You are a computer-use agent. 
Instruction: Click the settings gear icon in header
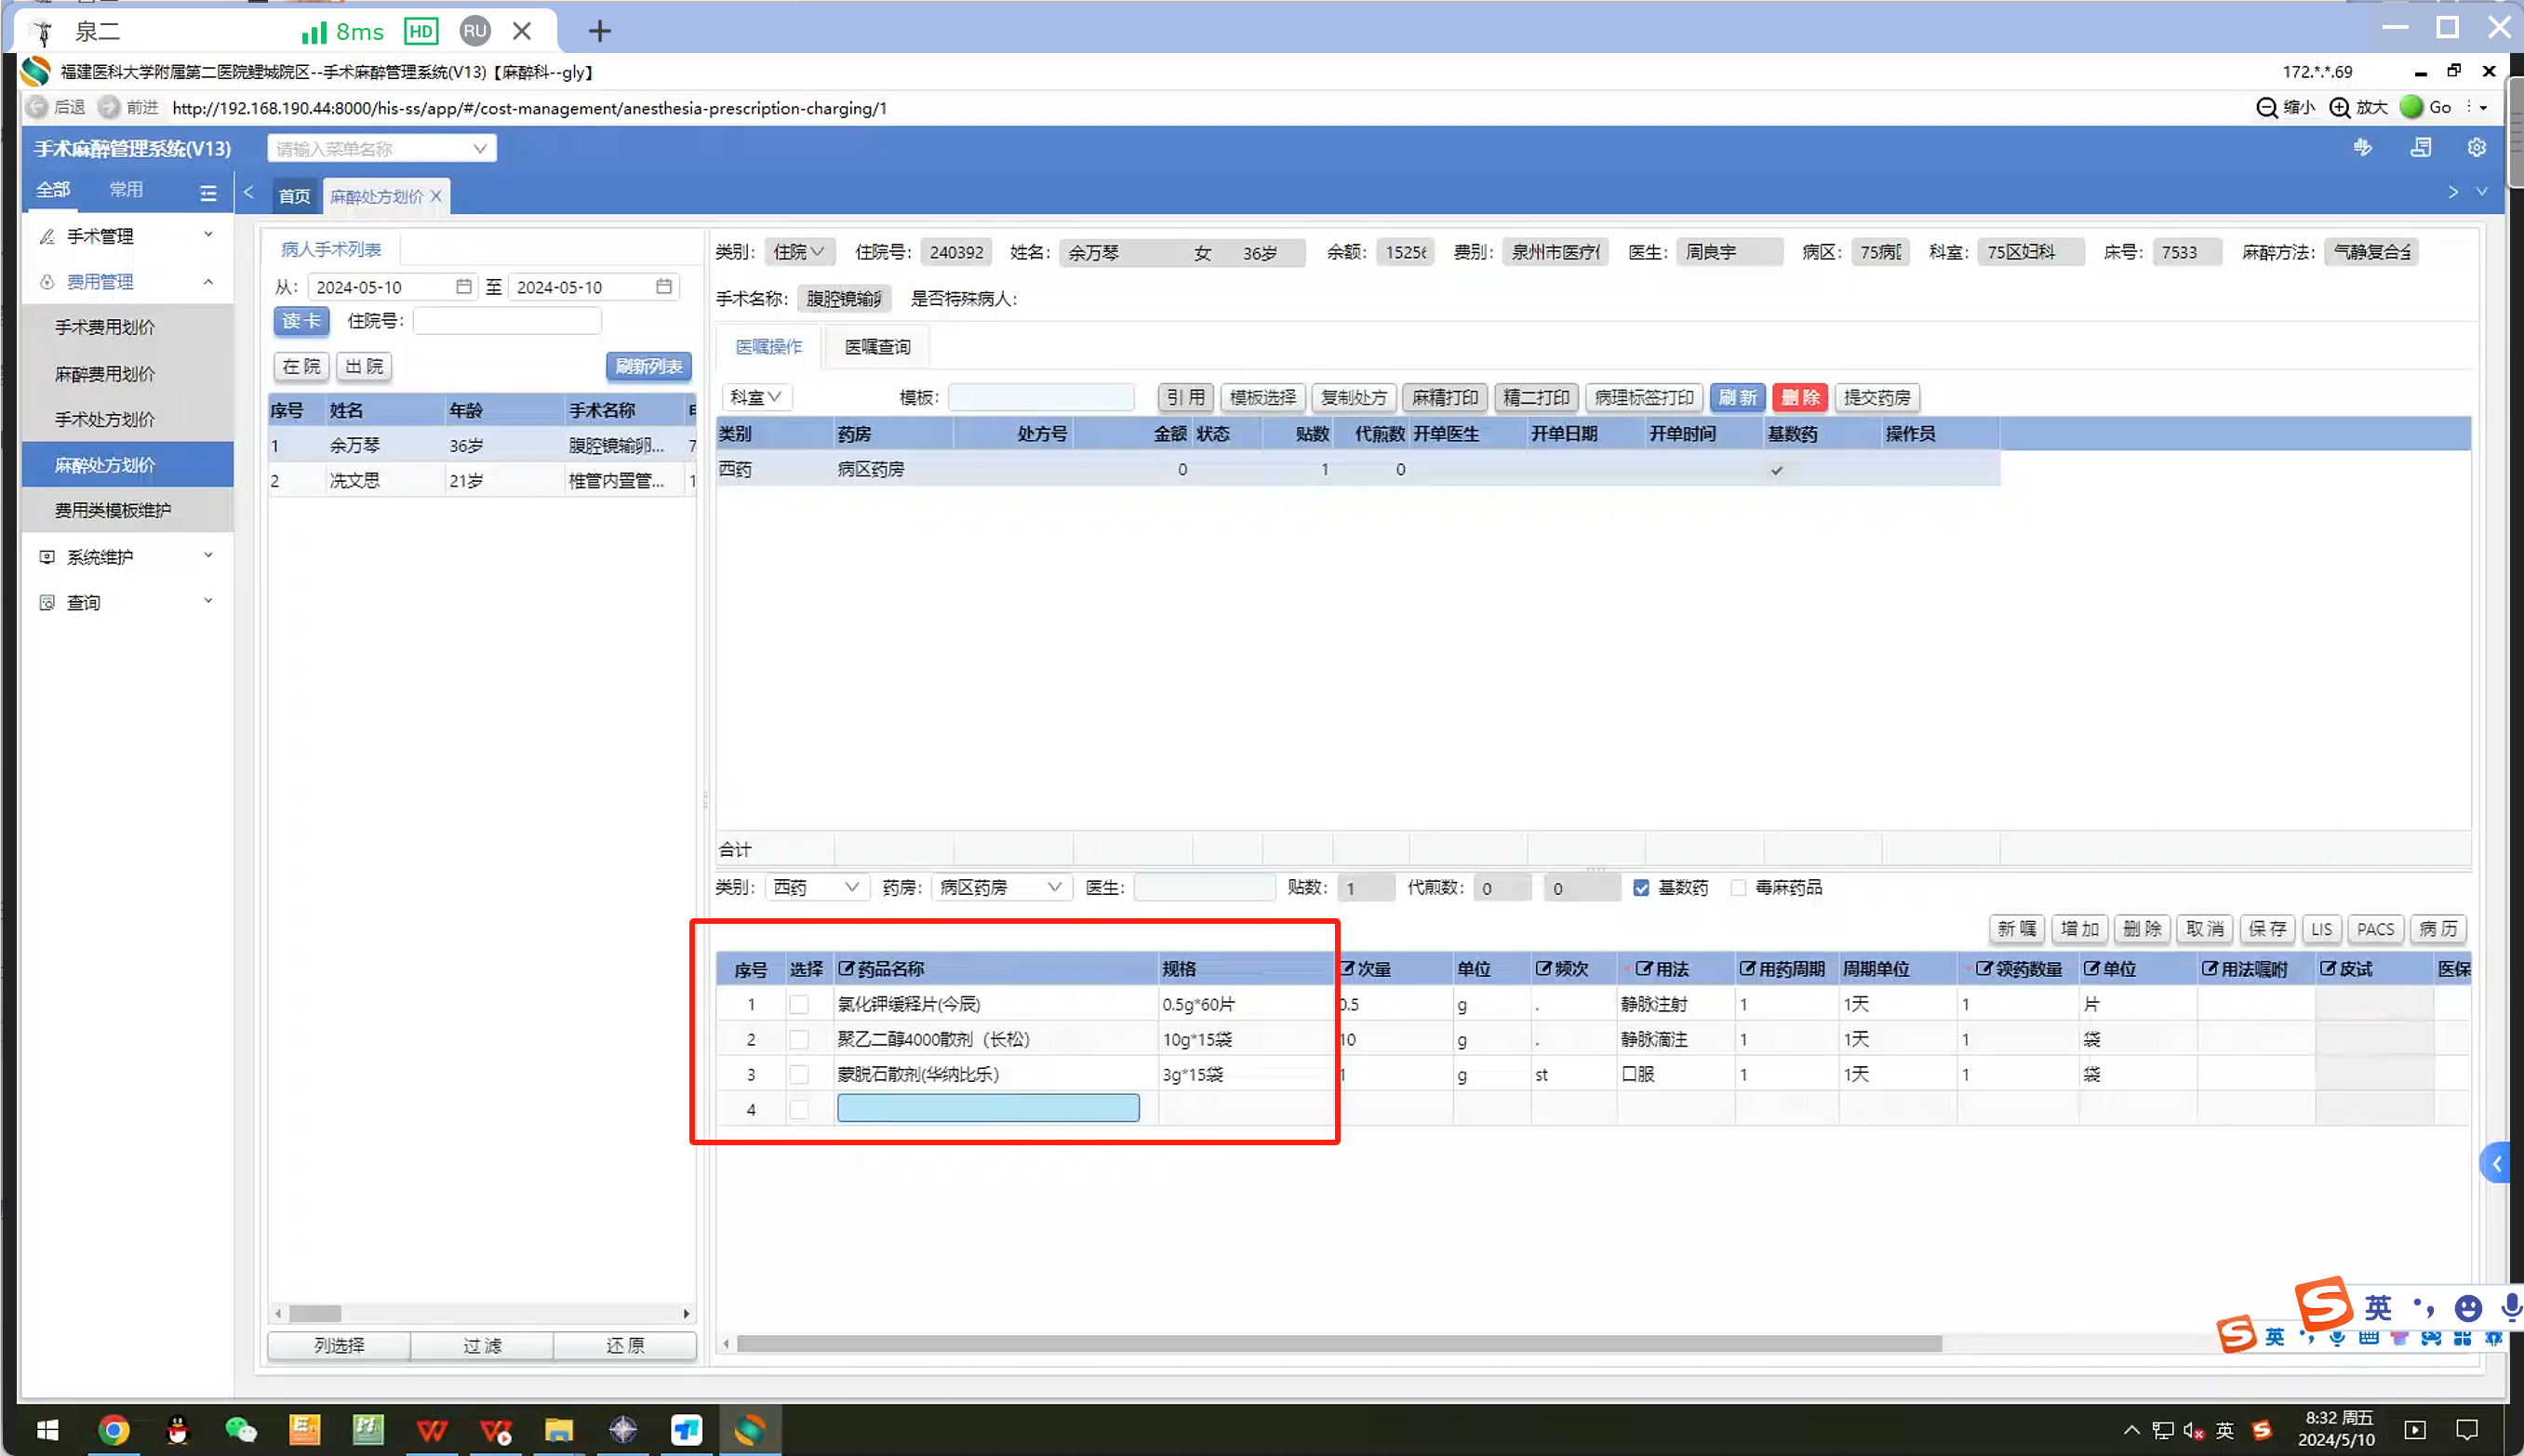(2476, 148)
